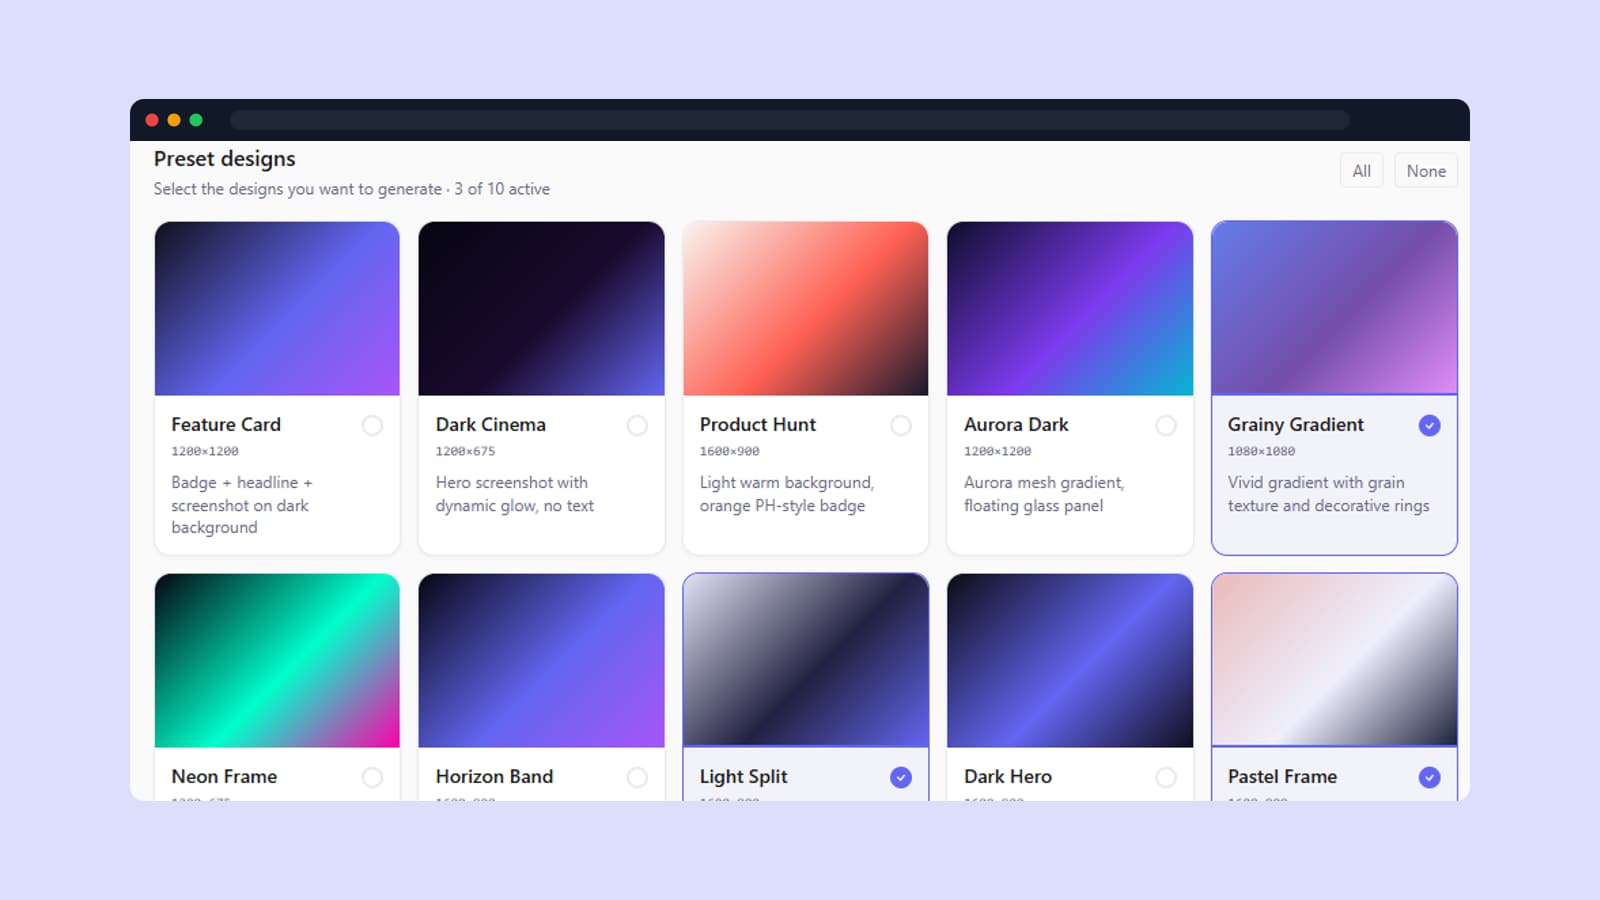
Task: Enable the Dark Cinema preset
Action: 637,425
